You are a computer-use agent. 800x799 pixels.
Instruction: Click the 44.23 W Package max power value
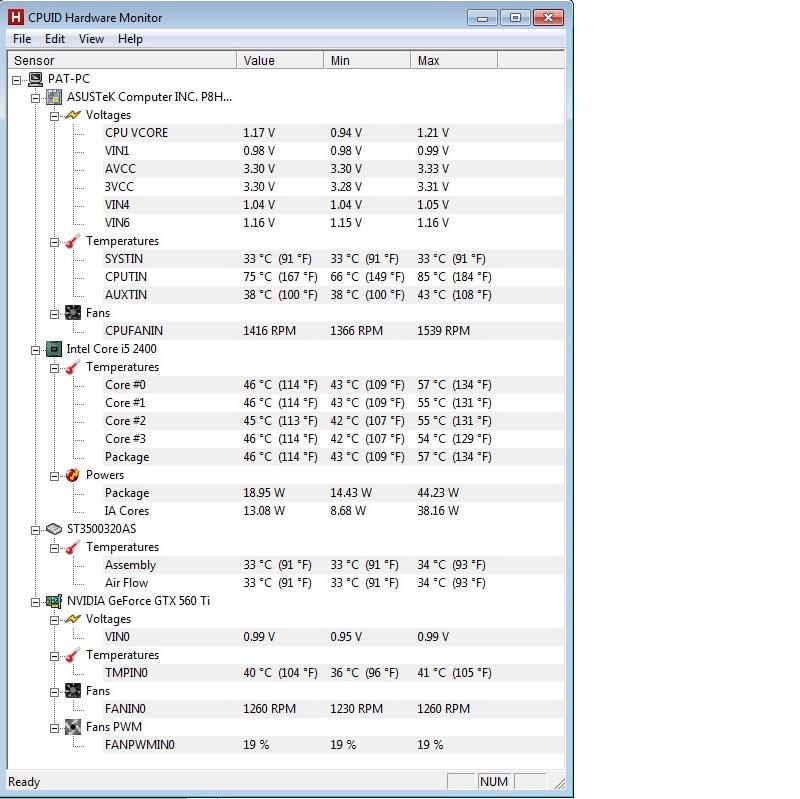click(x=438, y=493)
